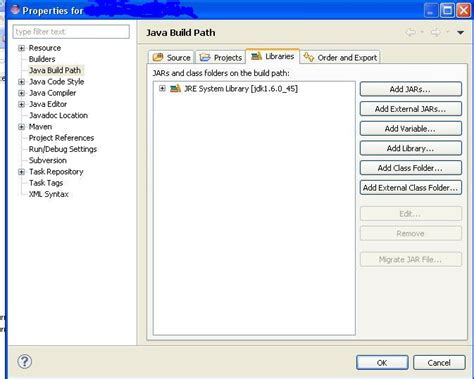Select Project References tree item
This screenshot has height=379, width=474.
coord(61,138)
